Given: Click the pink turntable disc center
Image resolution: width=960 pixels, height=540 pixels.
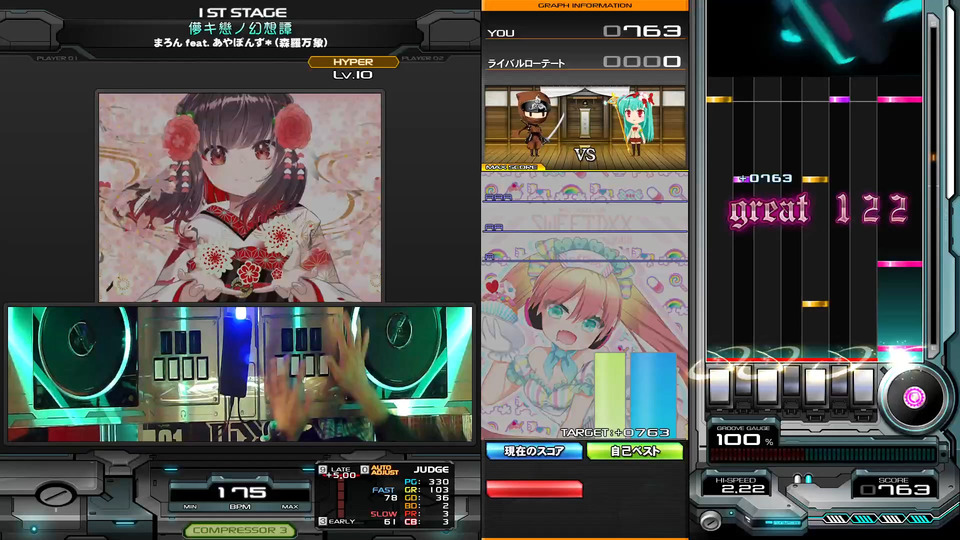Looking at the screenshot, I should click(x=913, y=397).
